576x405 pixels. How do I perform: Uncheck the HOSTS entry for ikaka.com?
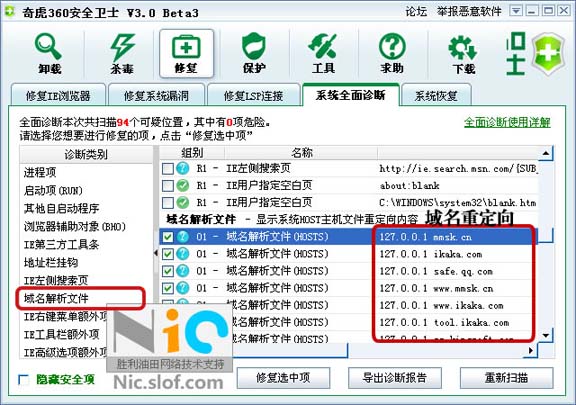(x=168, y=254)
